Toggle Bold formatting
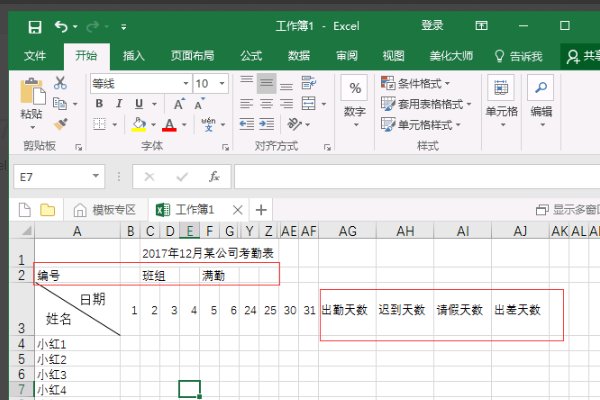Viewport: 600px width, 400px height. [99, 103]
